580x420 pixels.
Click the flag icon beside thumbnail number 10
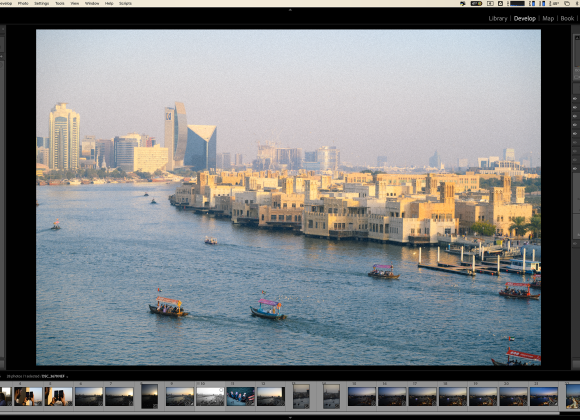tap(198, 384)
